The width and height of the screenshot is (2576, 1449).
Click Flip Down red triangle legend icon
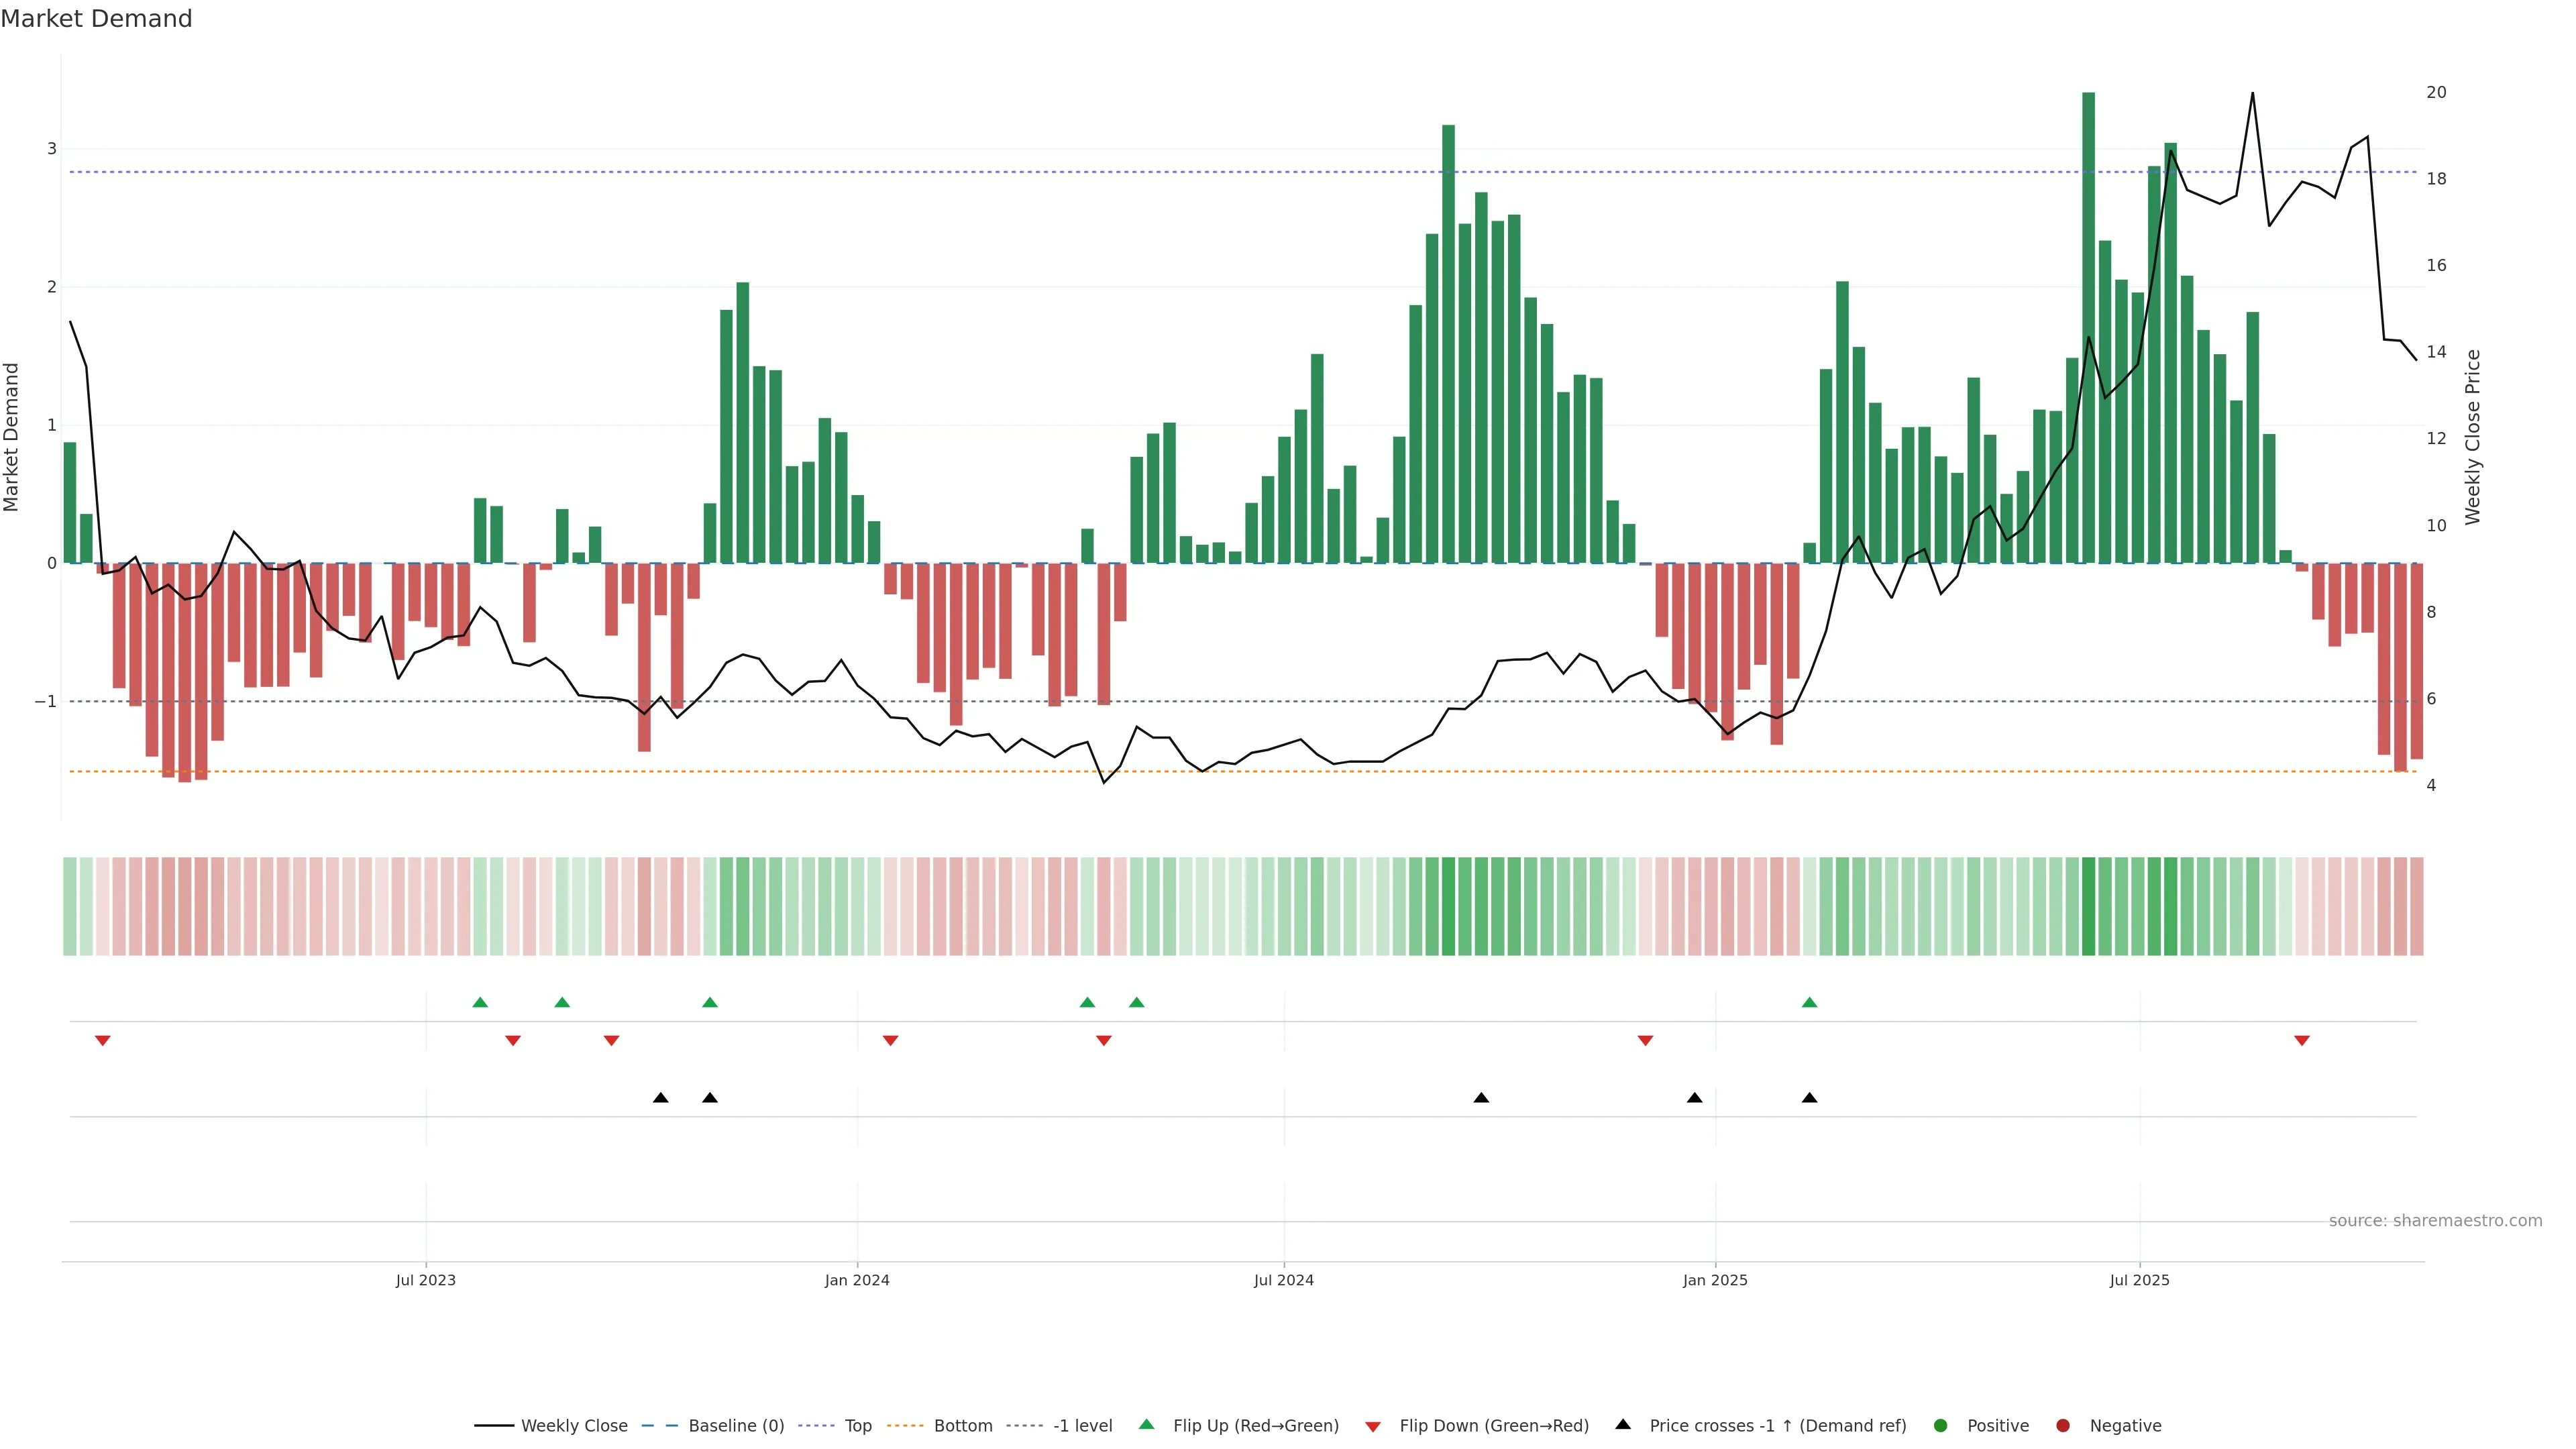pyautogui.click(x=1373, y=1427)
